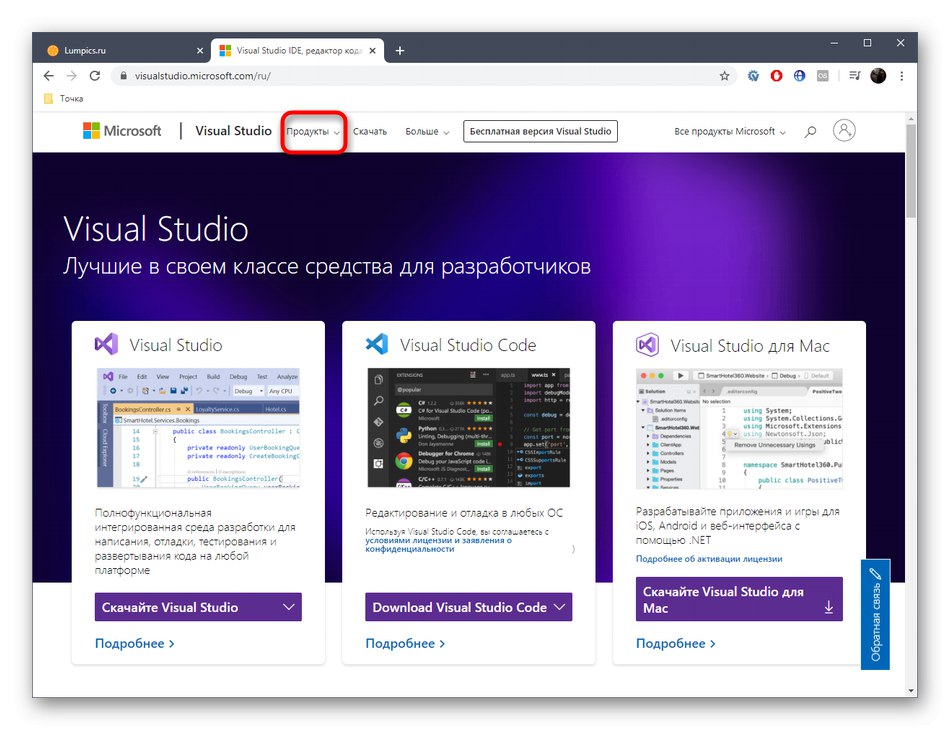Click Бесплатная версия Visual Studio button
Image resolution: width=950 pixels, height=730 pixels.
[x=540, y=131]
